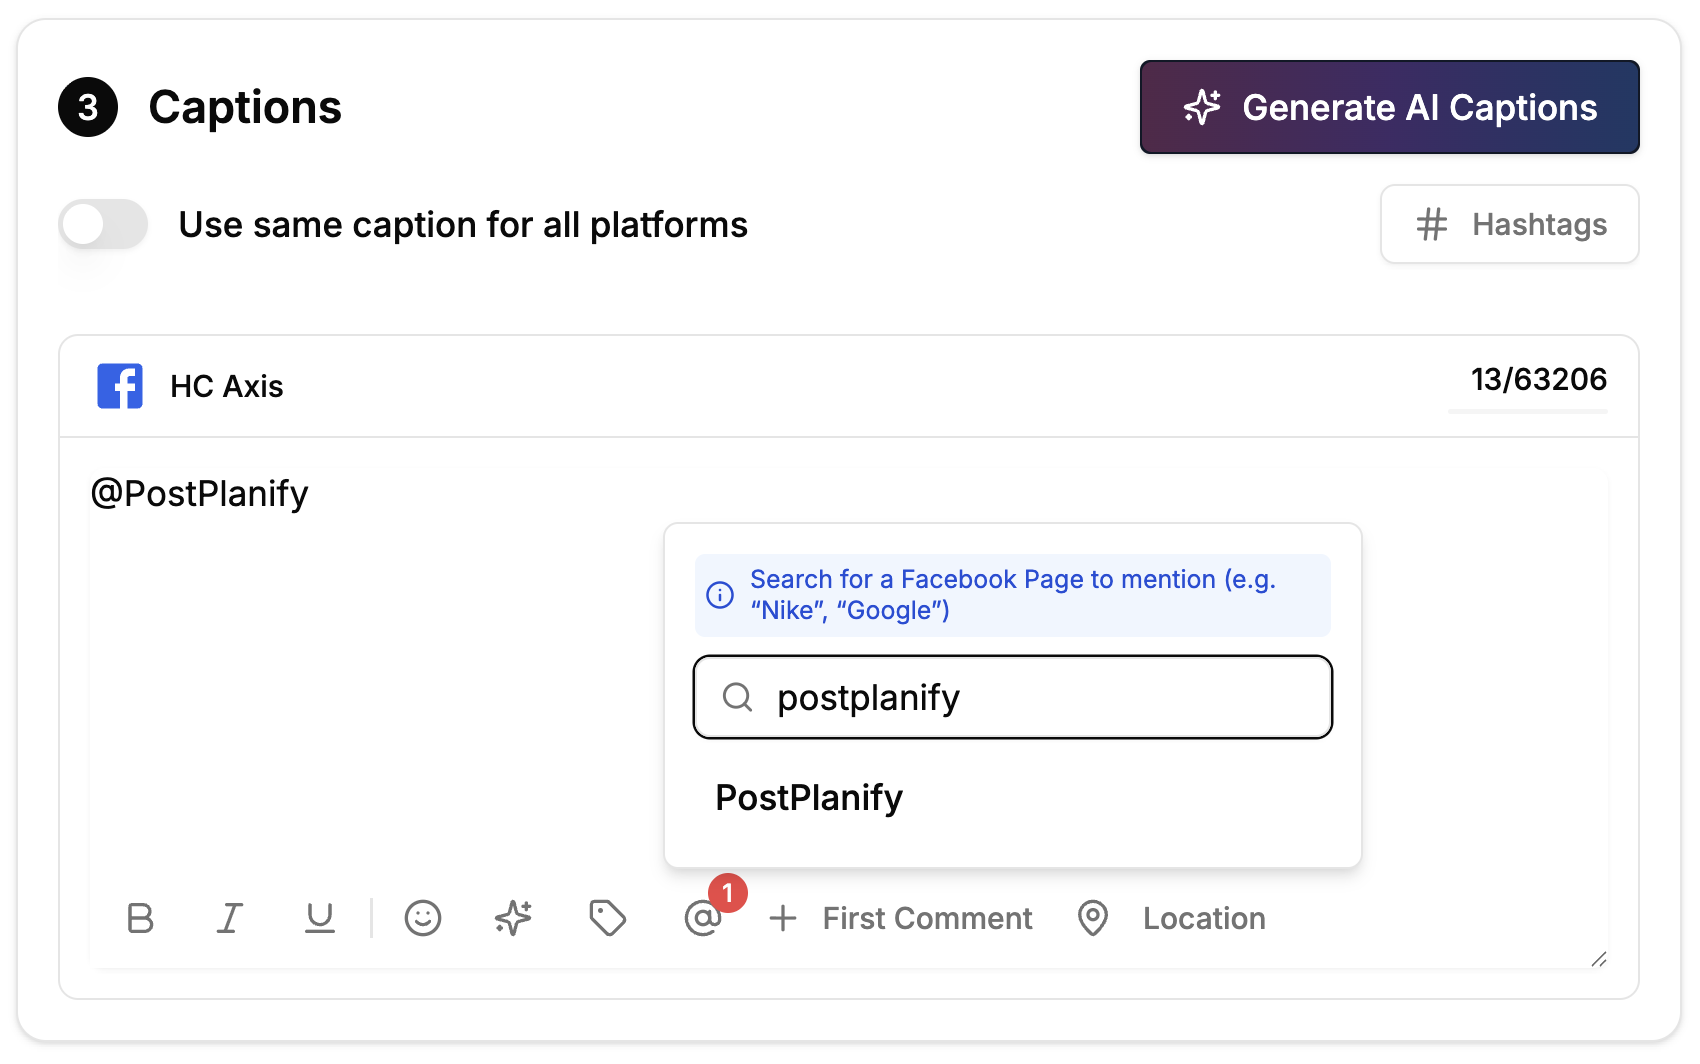Open the Hashtags button

pyautogui.click(x=1509, y=225)
